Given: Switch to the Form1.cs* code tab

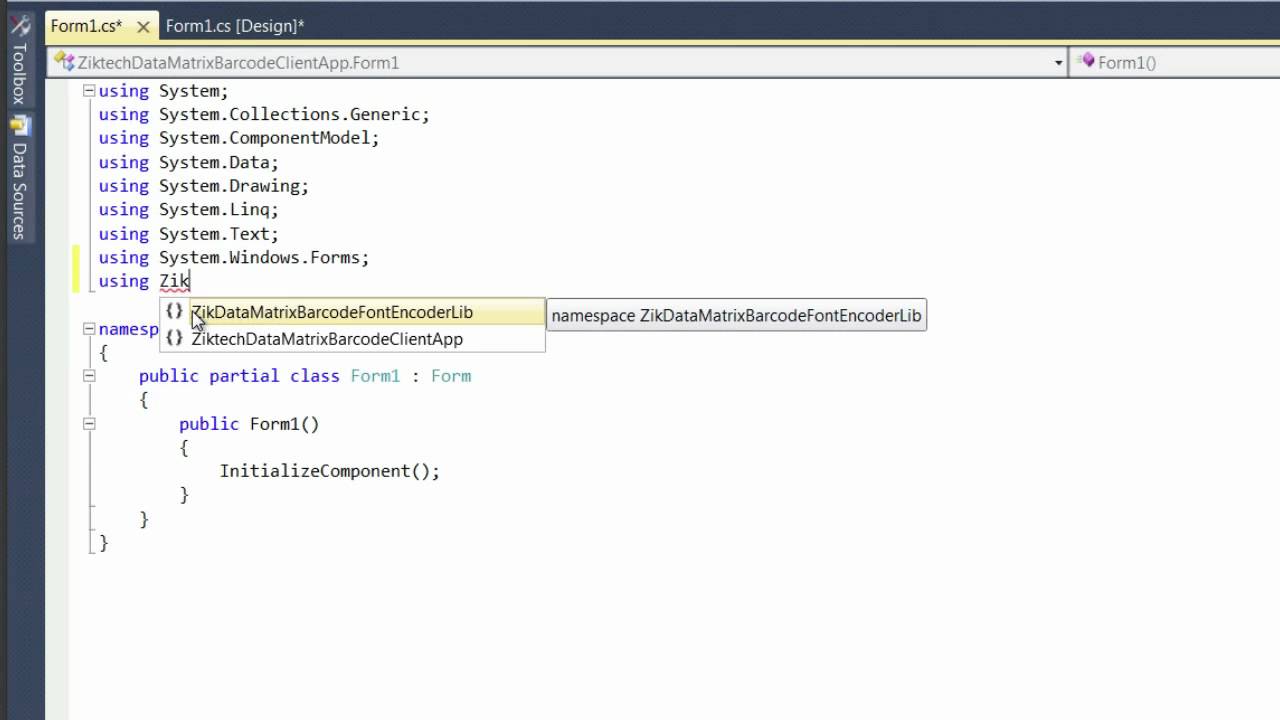Looking at the screenshot, I should pos(86,26).
